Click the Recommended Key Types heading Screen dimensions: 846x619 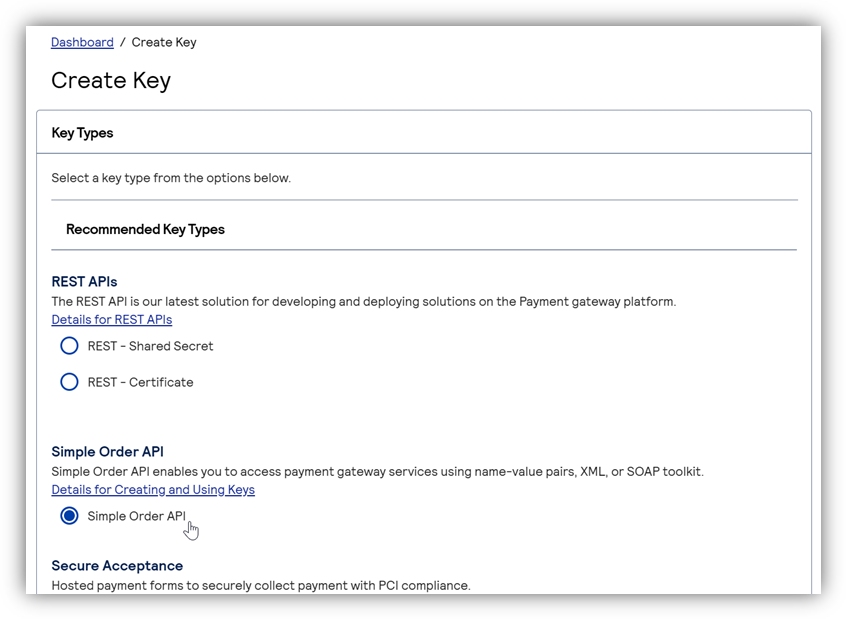(145, 229)
